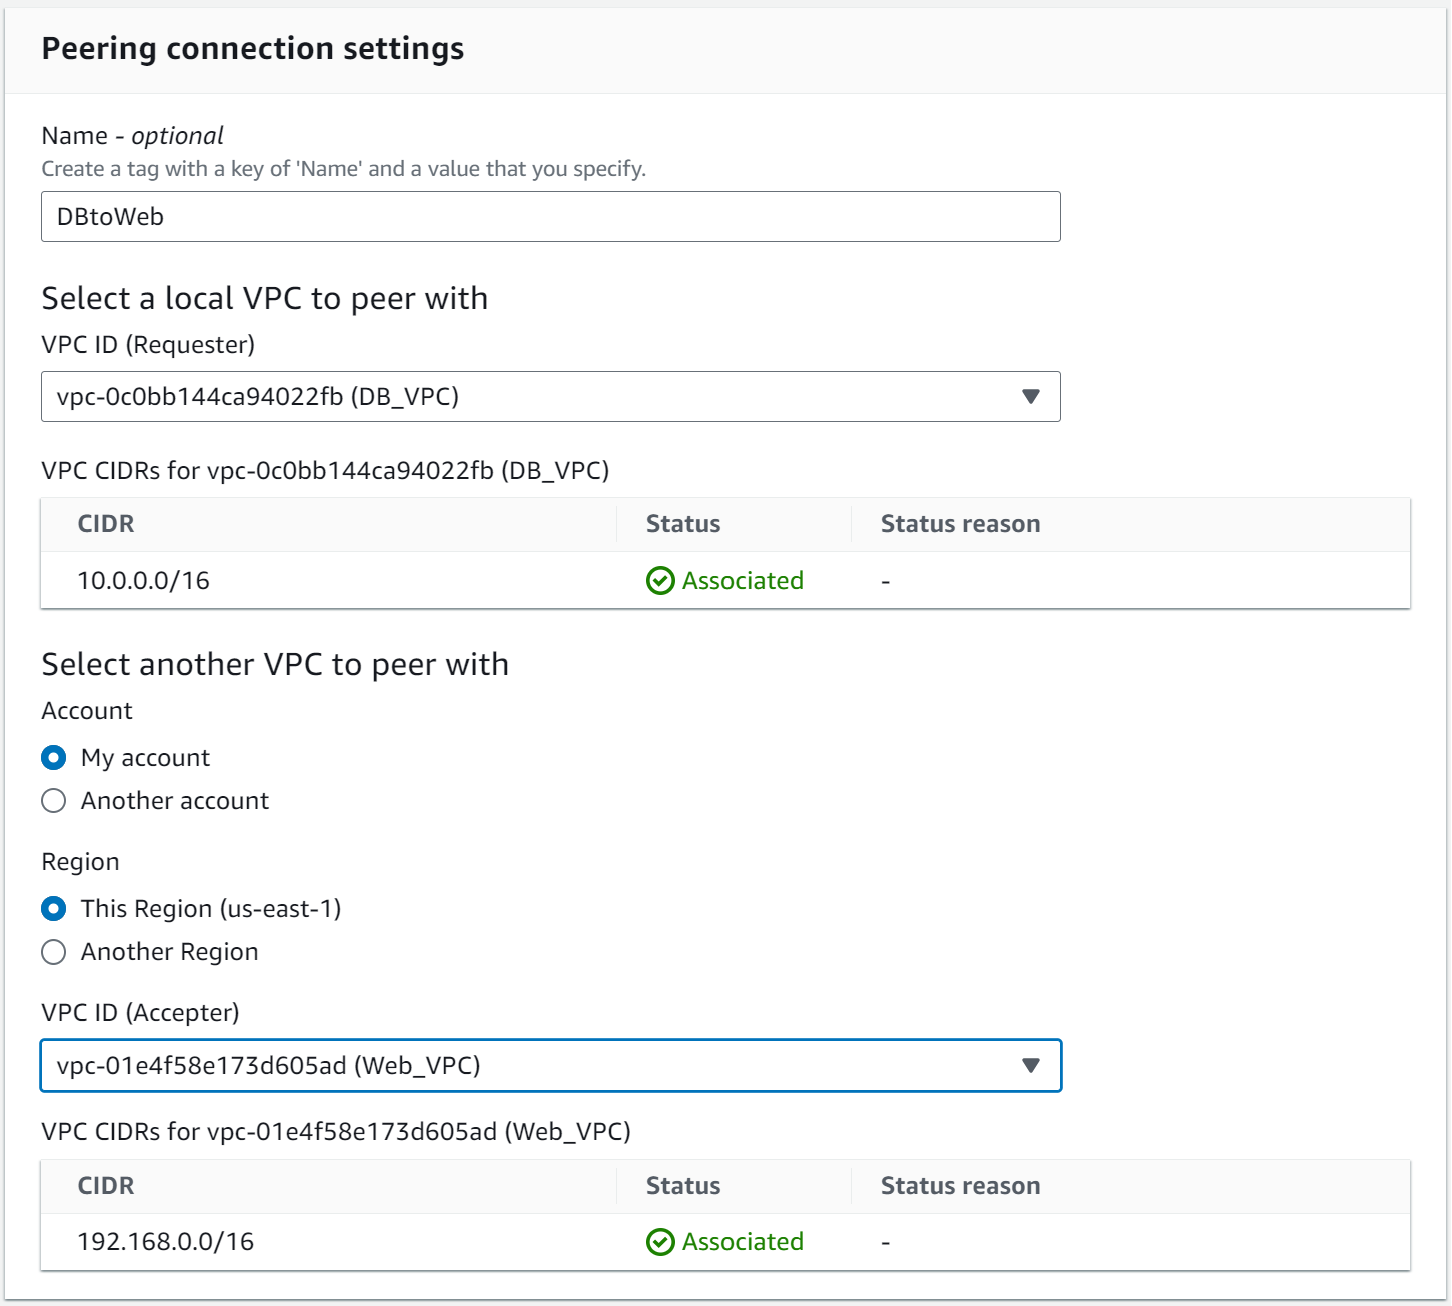This screenshot has height=1306, width=1452.
Task: Click Status reason header in DB_VPC table
Action: point(960,524)
